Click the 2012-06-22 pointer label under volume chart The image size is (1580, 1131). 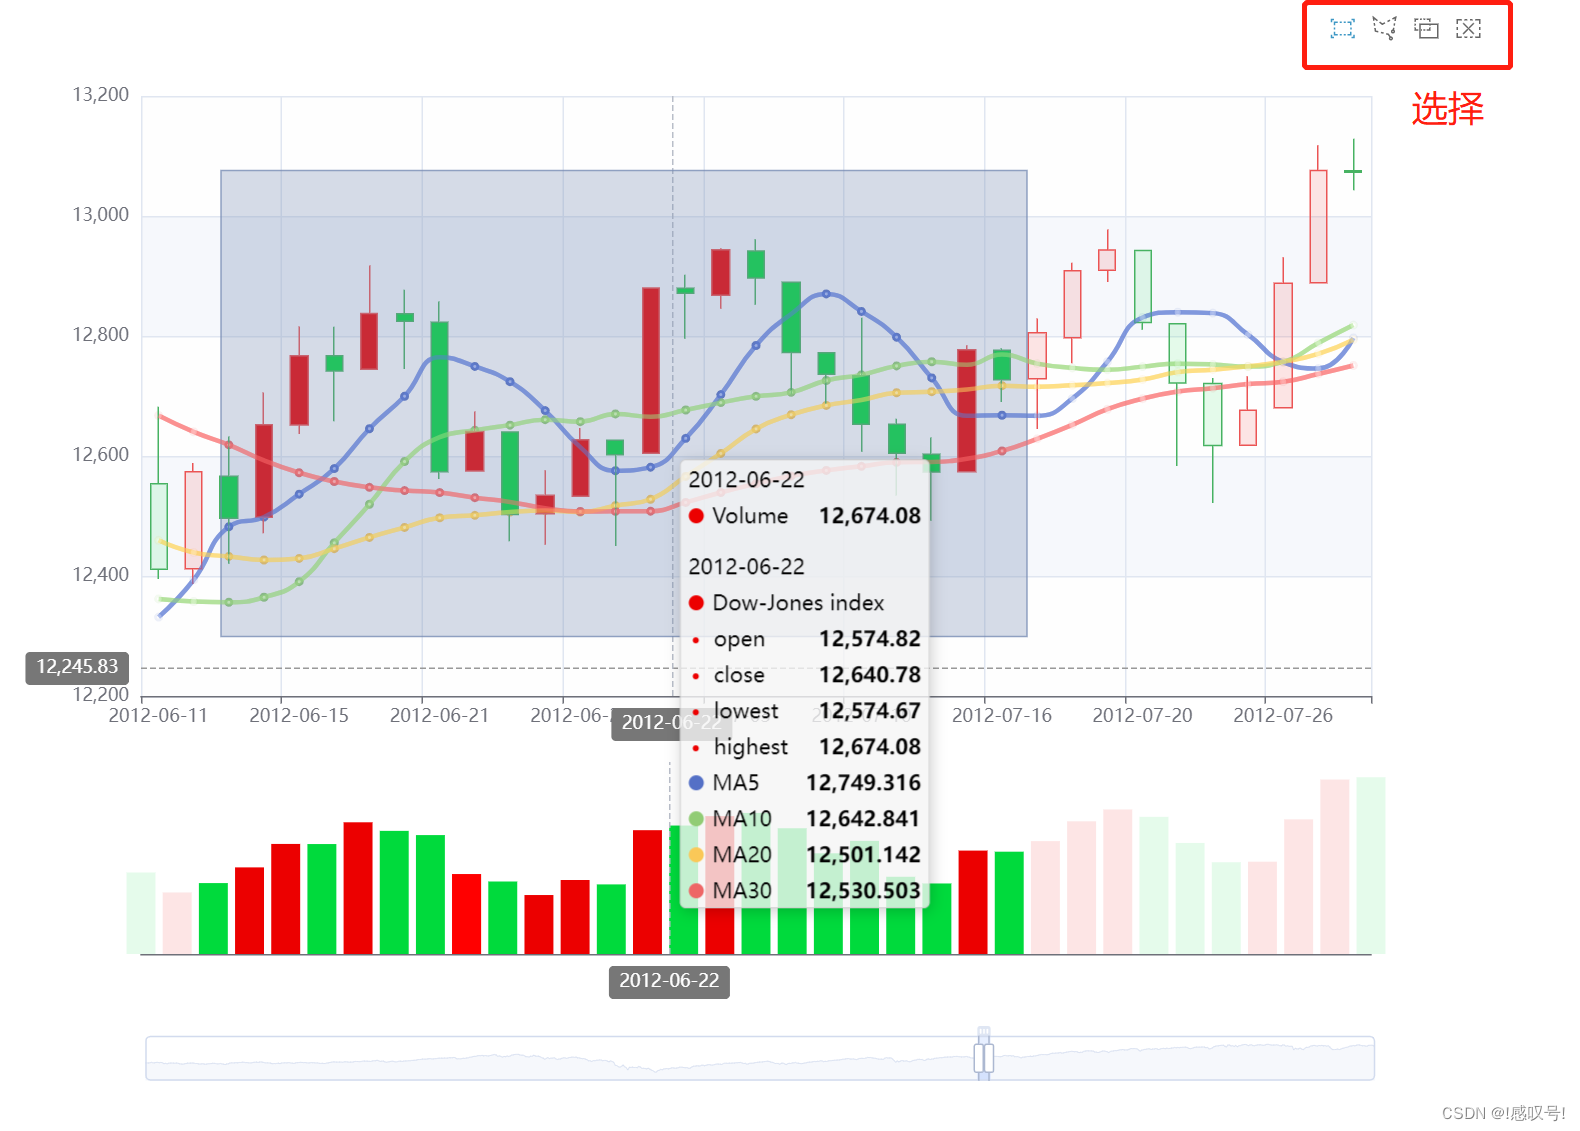pos(669,981)
